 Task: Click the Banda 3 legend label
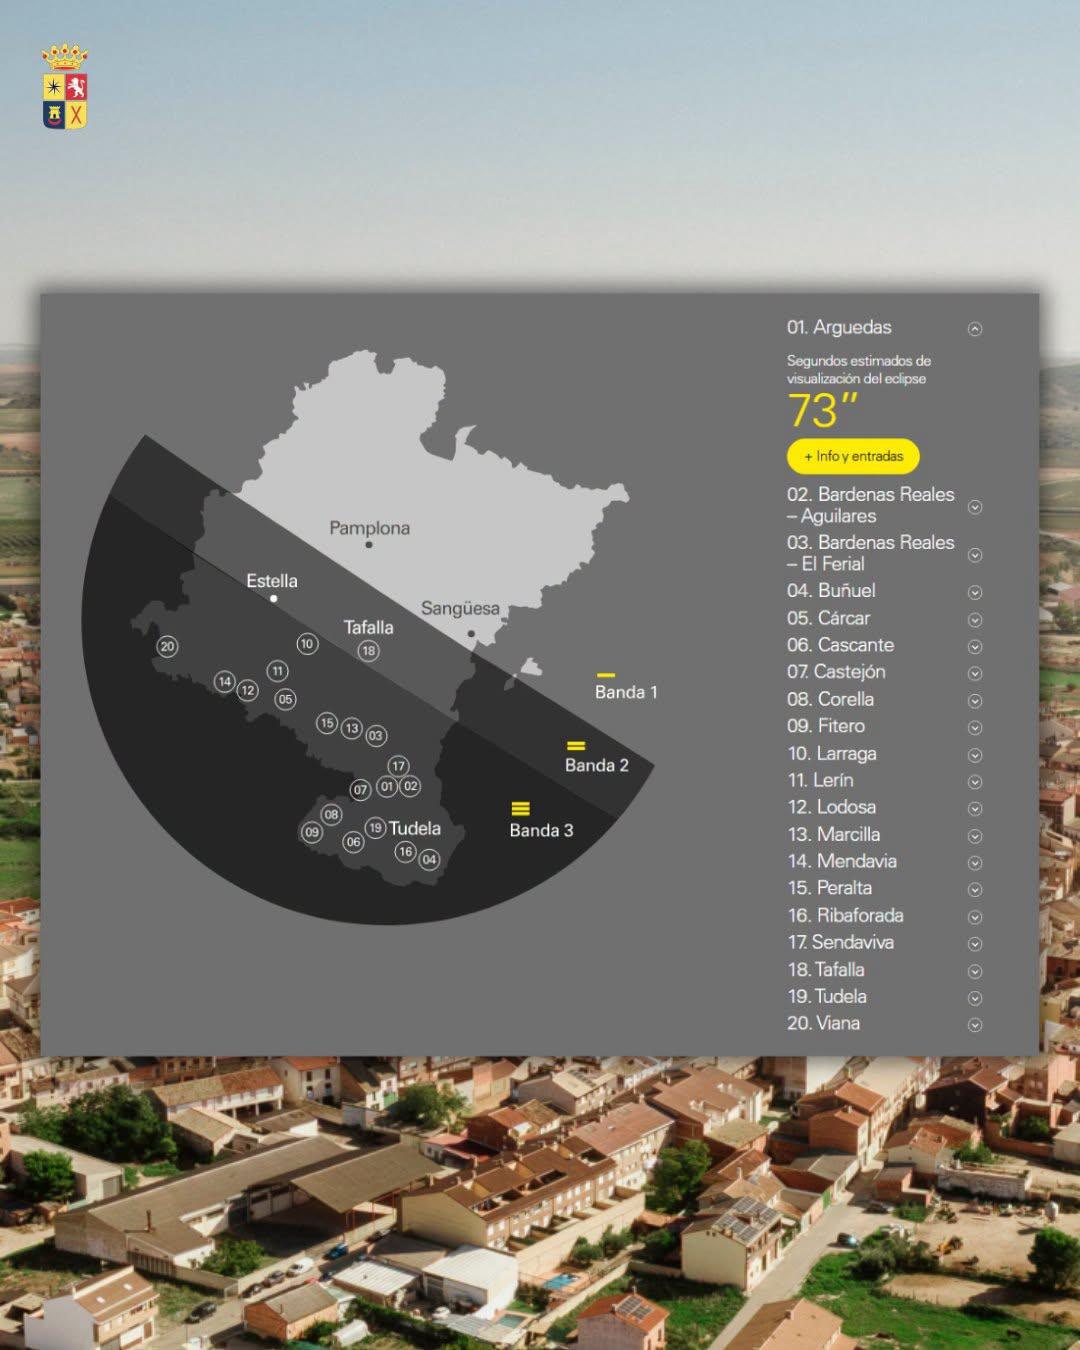point(541,830)
